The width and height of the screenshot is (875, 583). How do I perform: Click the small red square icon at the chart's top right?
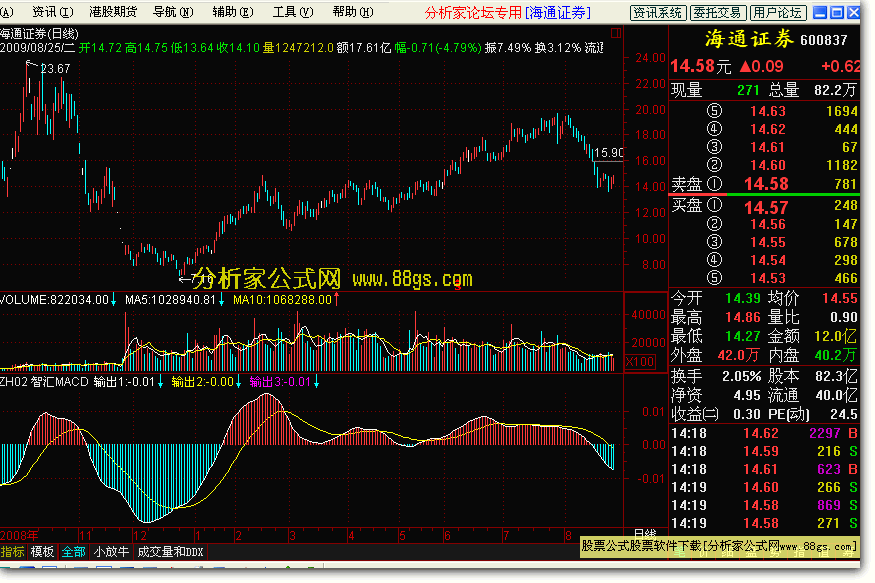[616, 33]
